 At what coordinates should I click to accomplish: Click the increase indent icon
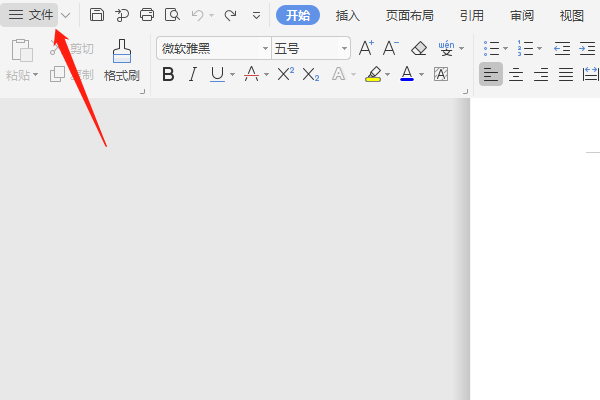click(x=587, y=49)
